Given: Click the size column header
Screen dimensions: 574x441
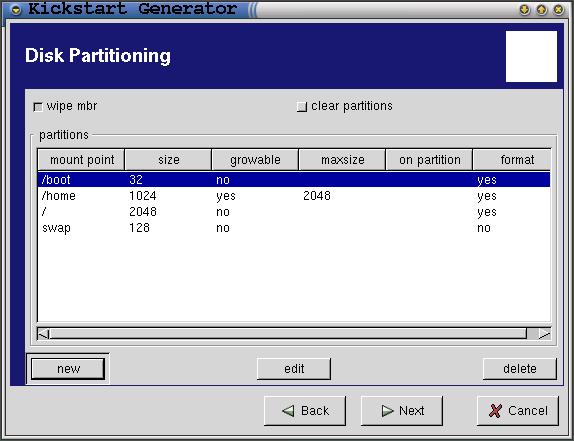Looking at the screenshot, I should pos(168,160).
